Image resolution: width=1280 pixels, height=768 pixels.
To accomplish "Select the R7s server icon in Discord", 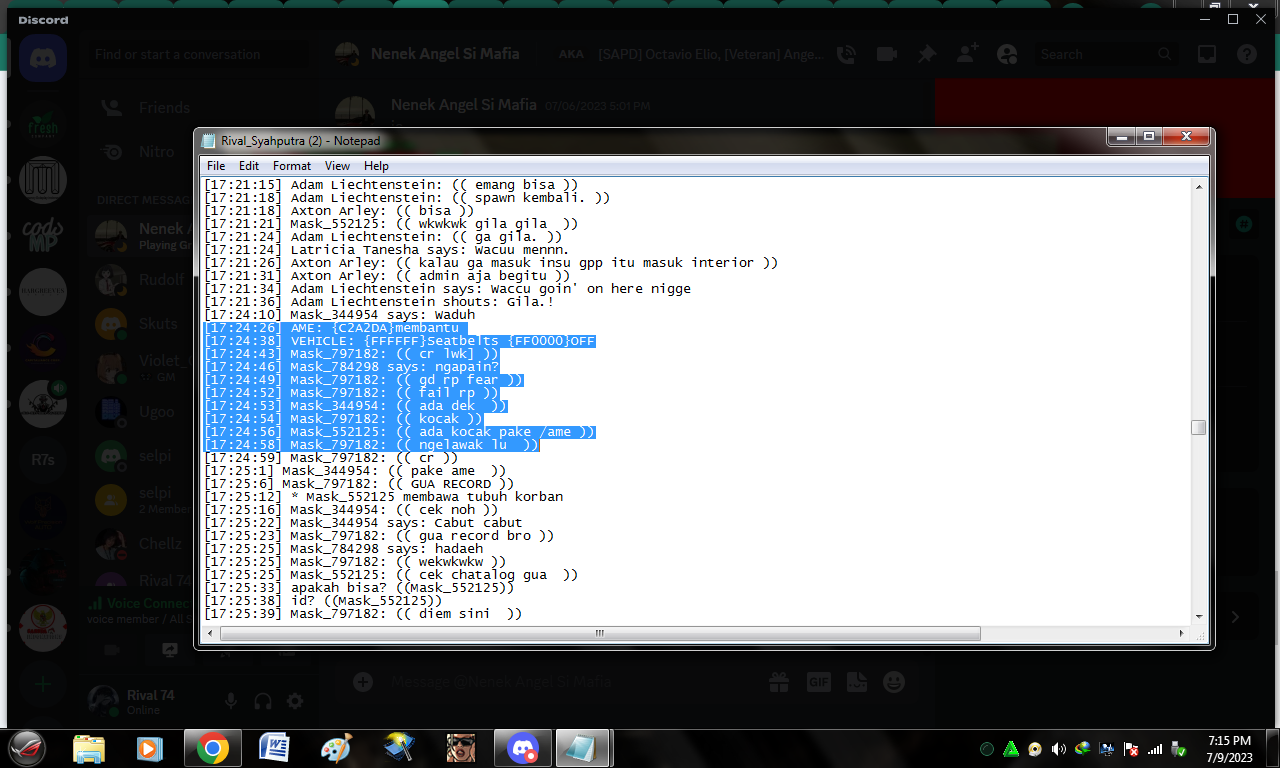I will 43,459.
